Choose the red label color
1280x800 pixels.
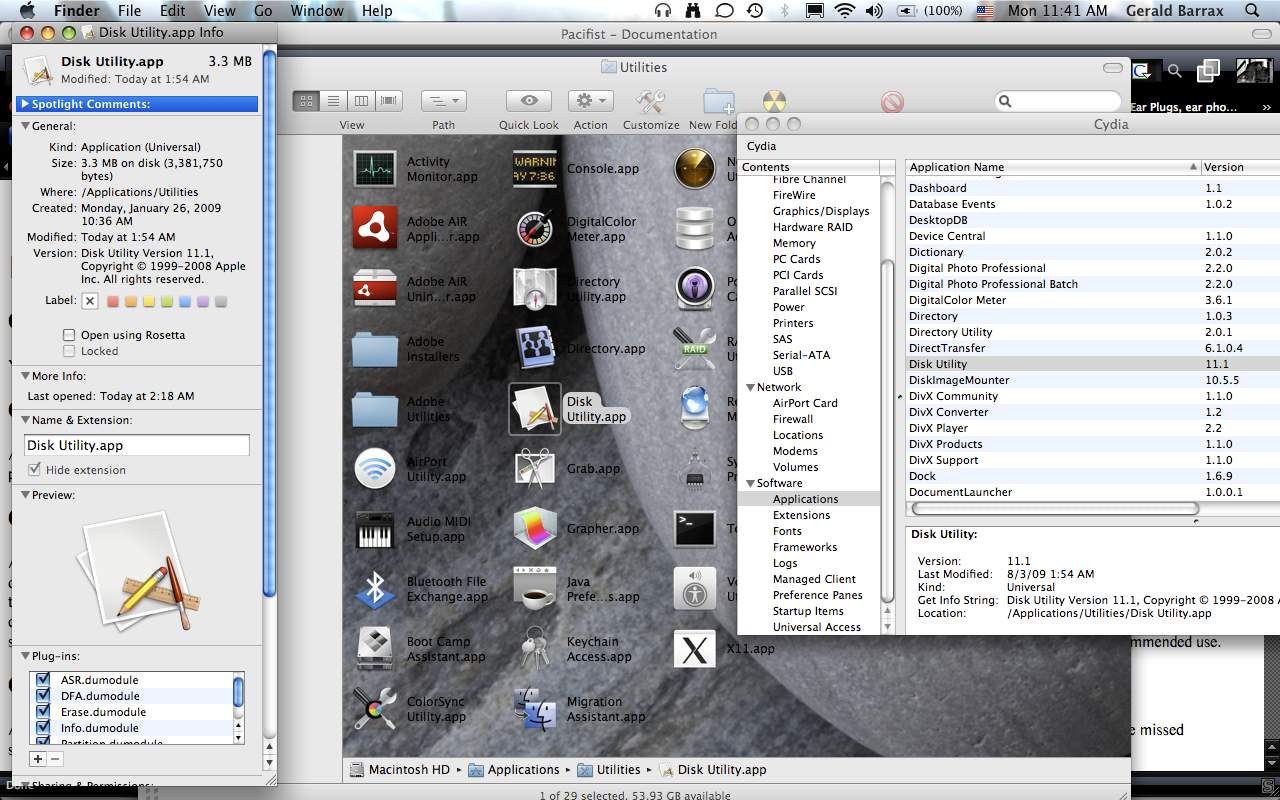click(x=112, y=301)
